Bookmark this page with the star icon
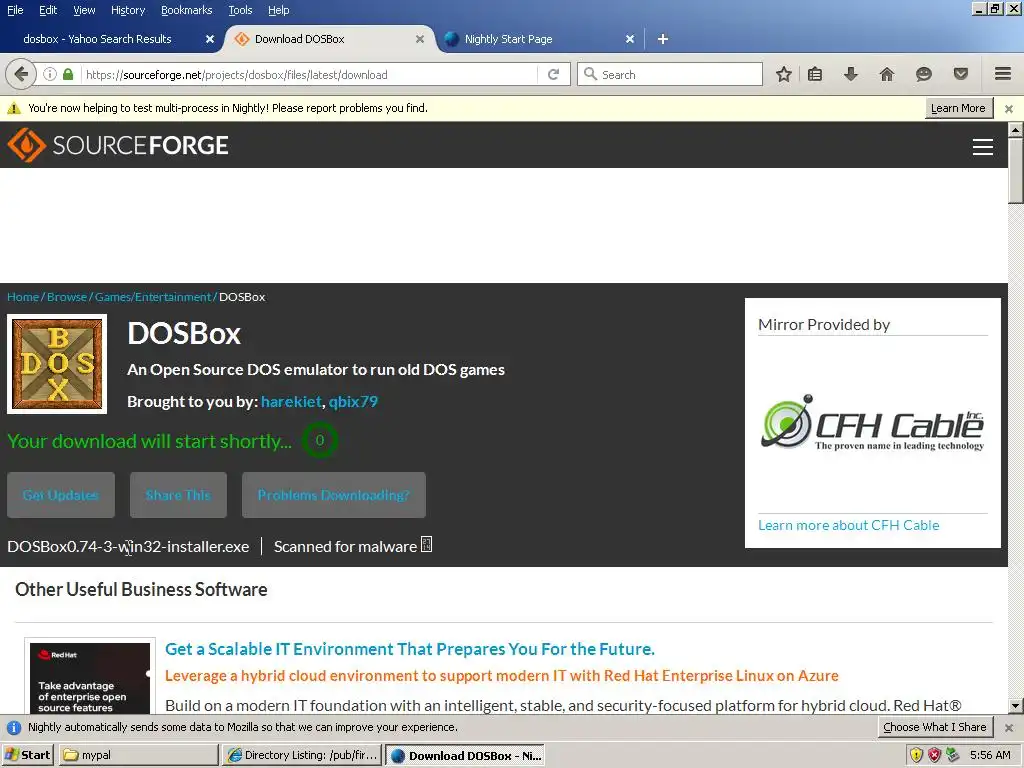 tap(784, 74)
